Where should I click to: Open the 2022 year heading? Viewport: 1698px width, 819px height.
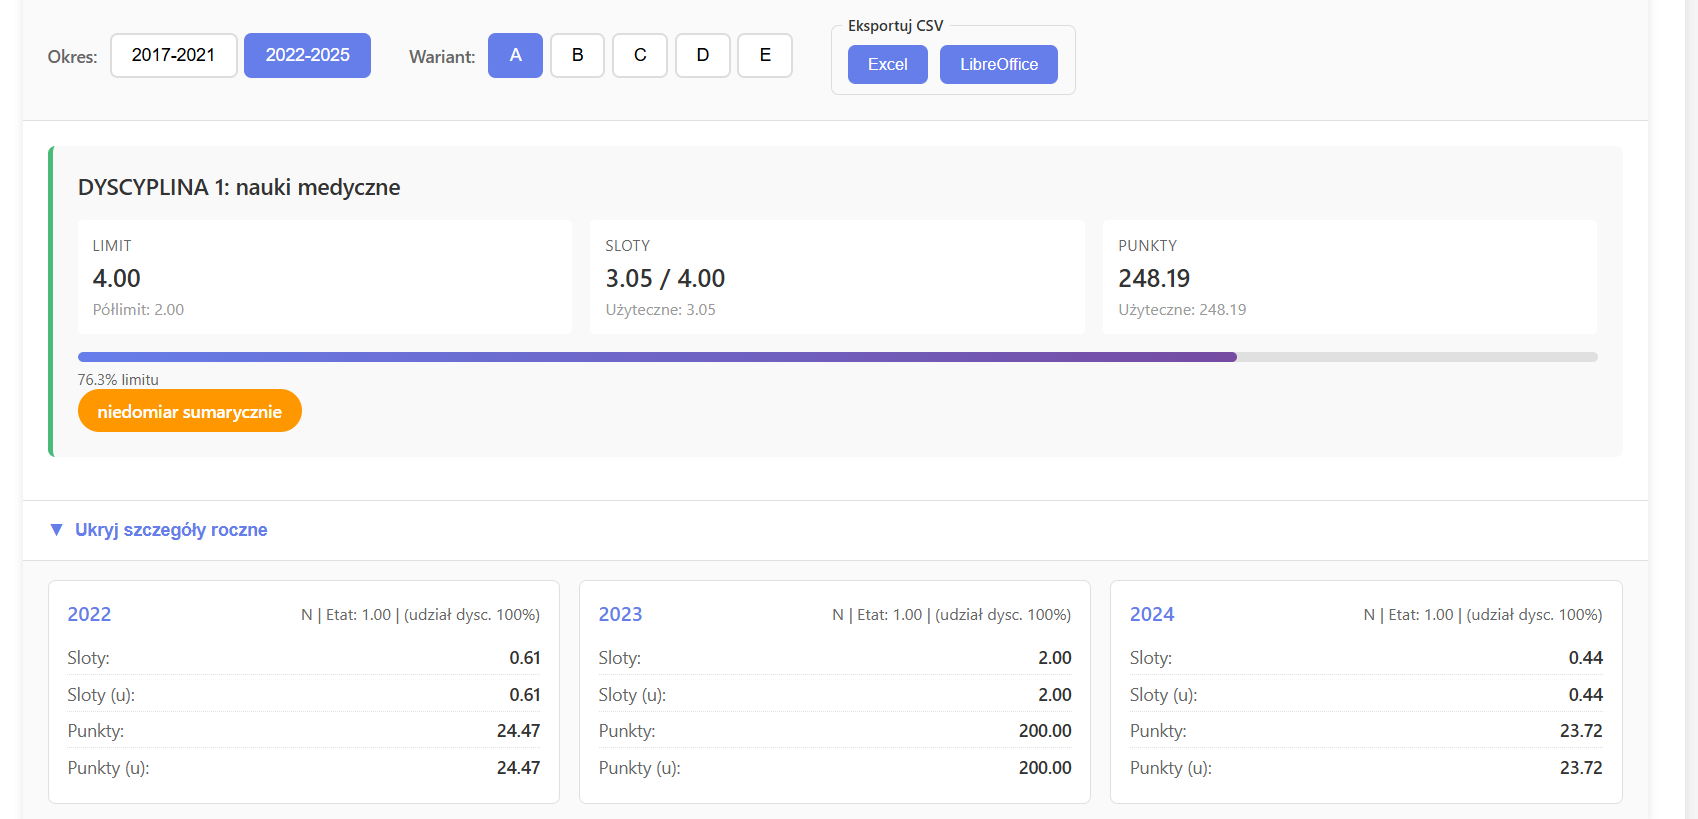click(89, 614)
